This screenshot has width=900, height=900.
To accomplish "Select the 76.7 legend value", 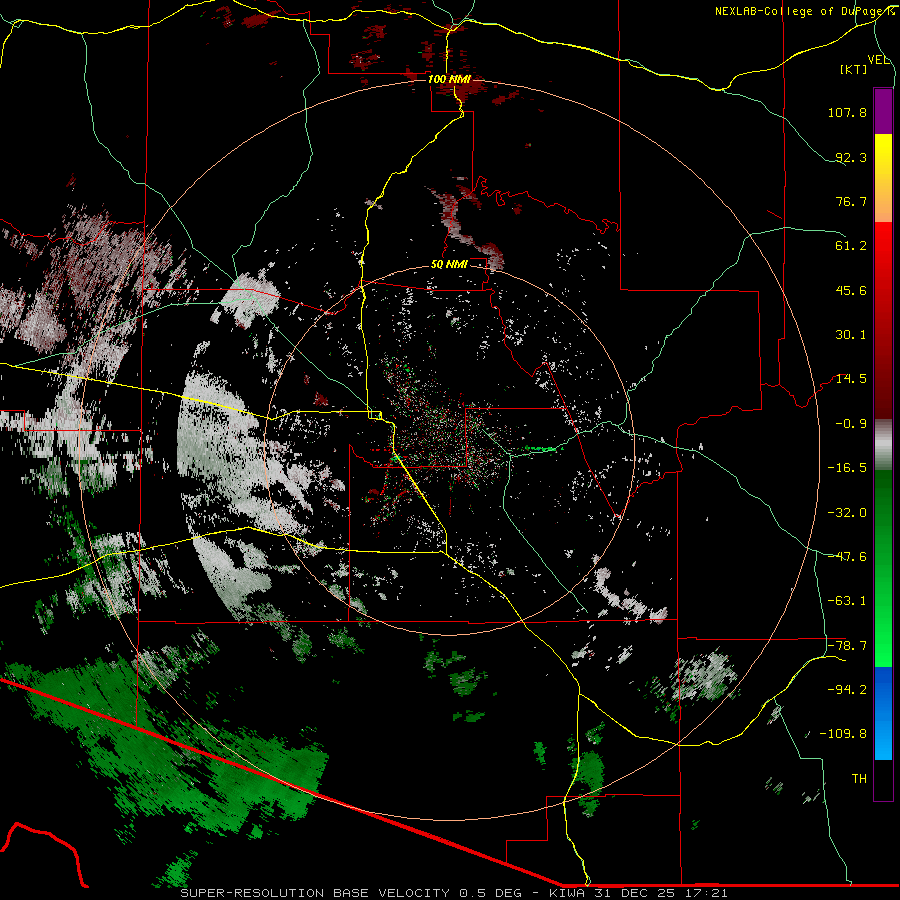I will click(x=851, y=201).
